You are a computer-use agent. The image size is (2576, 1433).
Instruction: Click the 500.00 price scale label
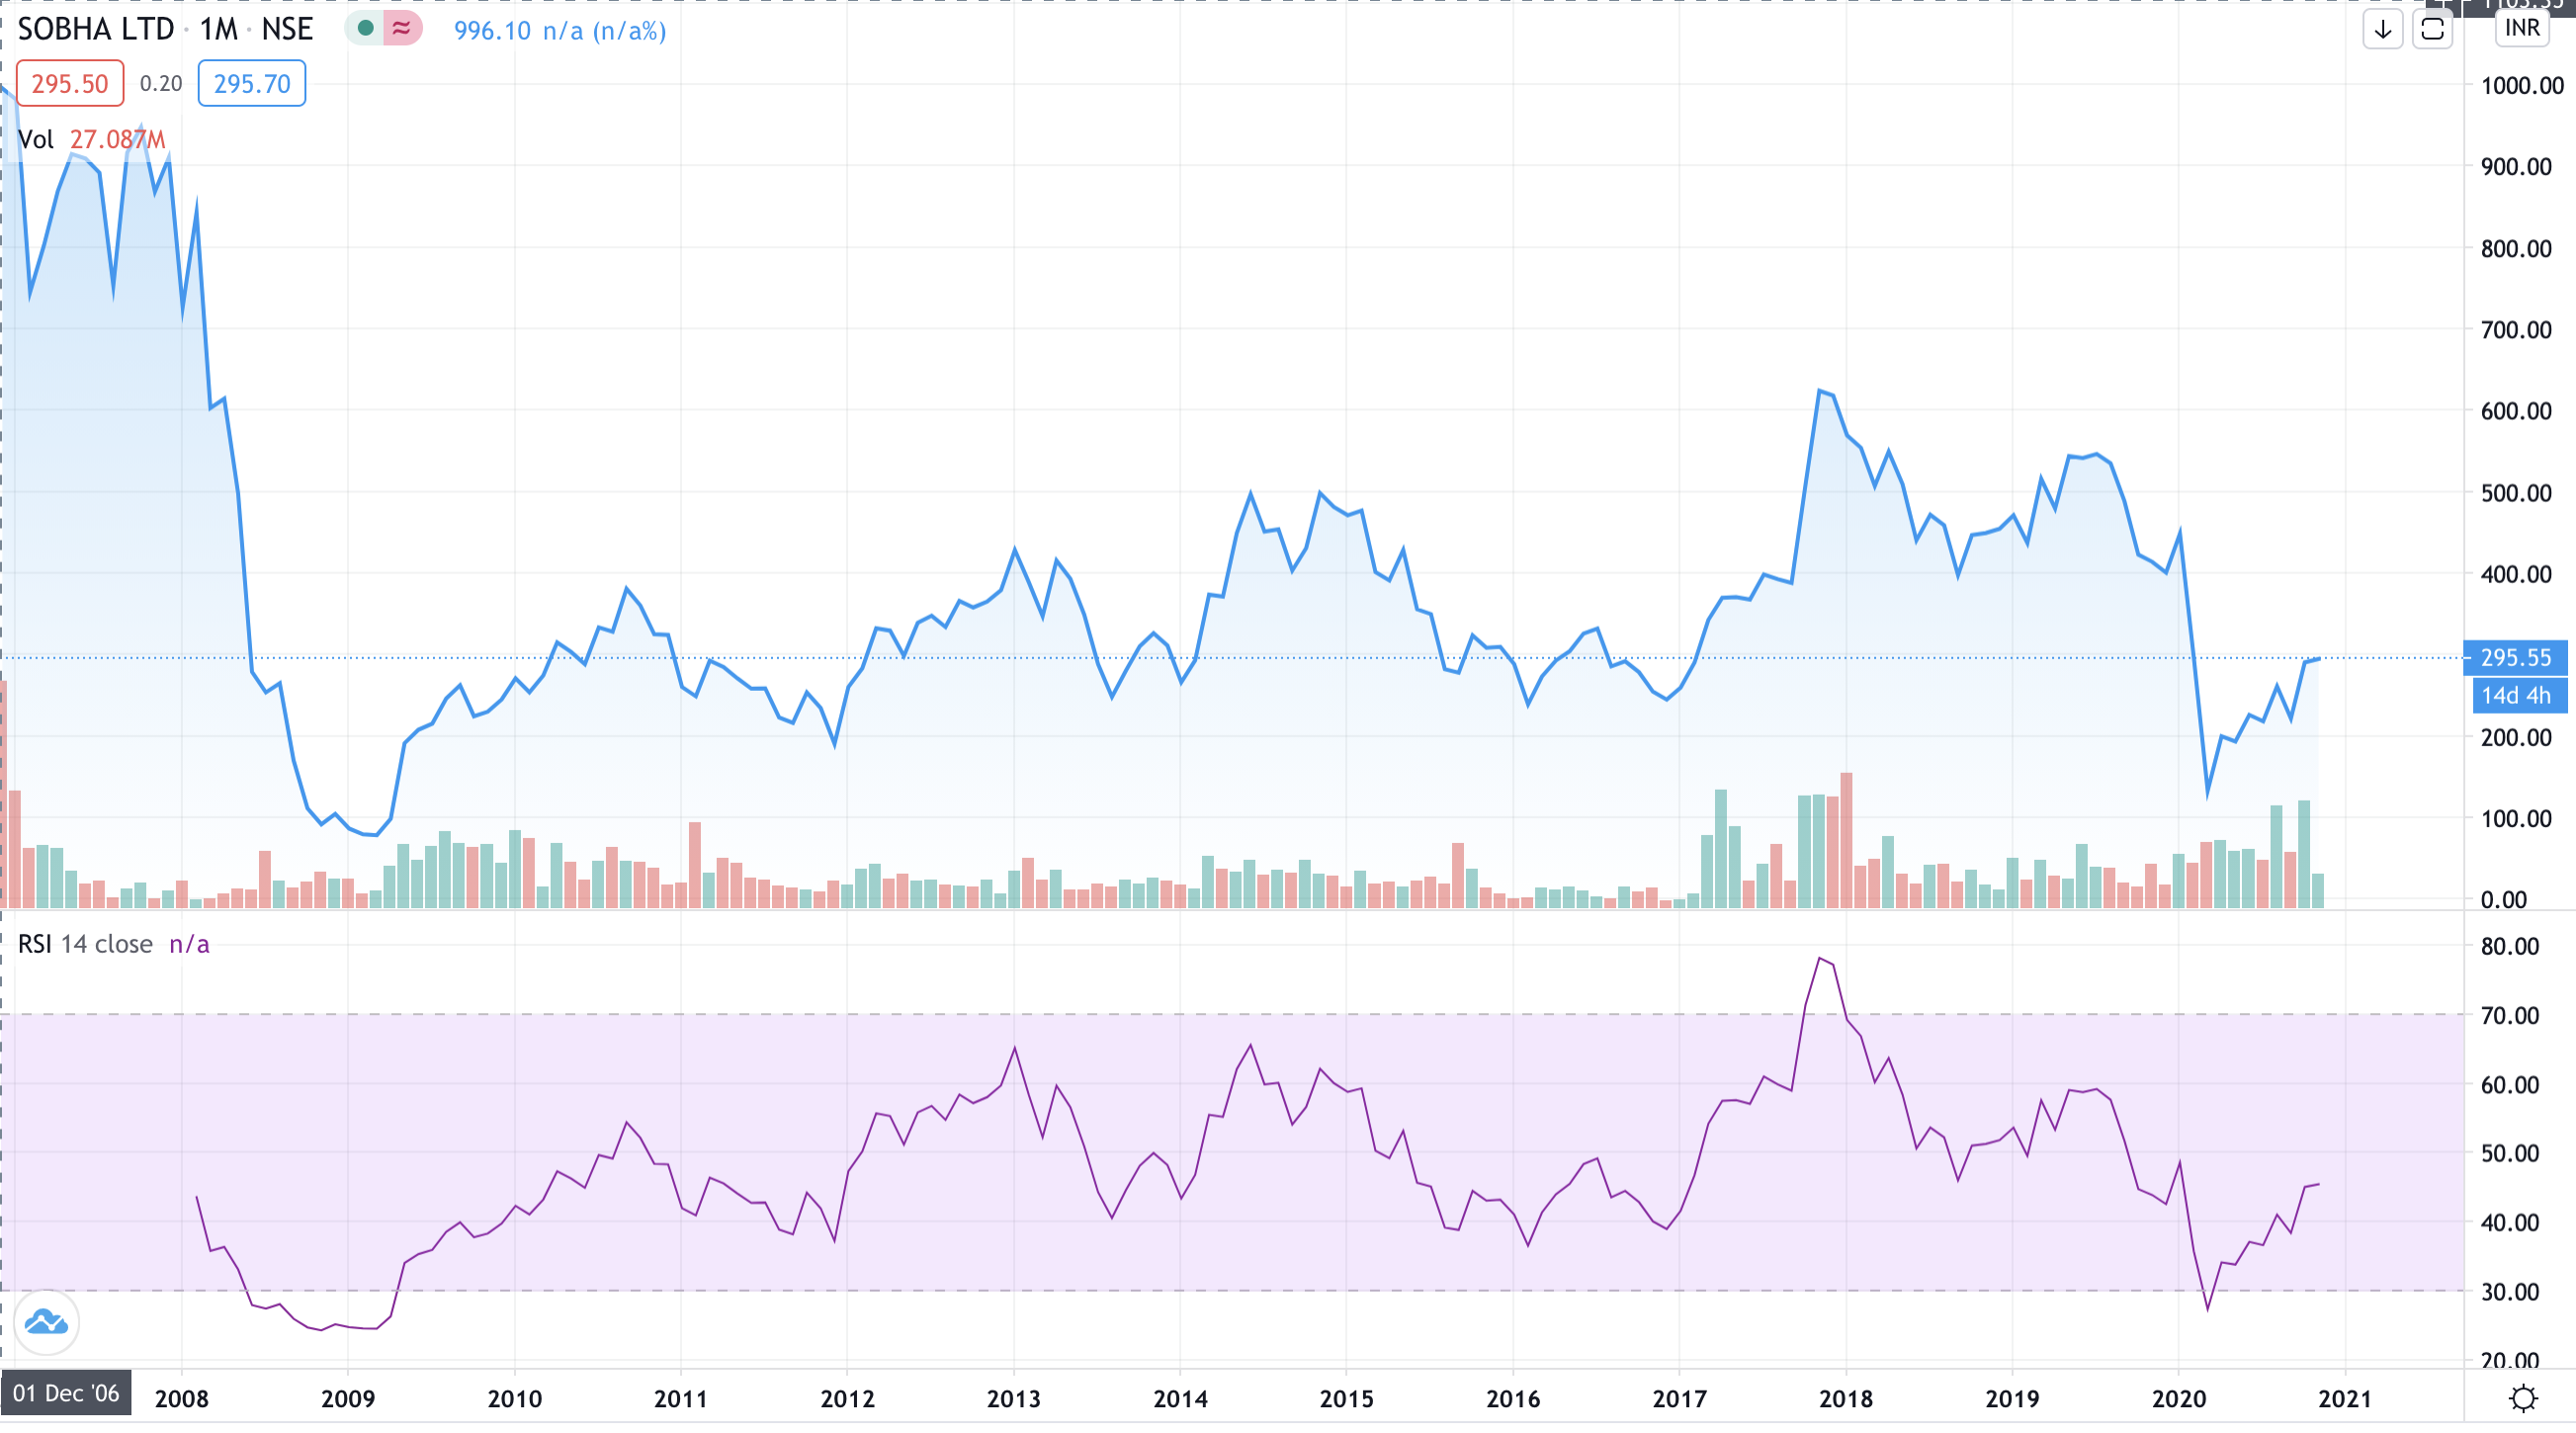coord(2516,493)
